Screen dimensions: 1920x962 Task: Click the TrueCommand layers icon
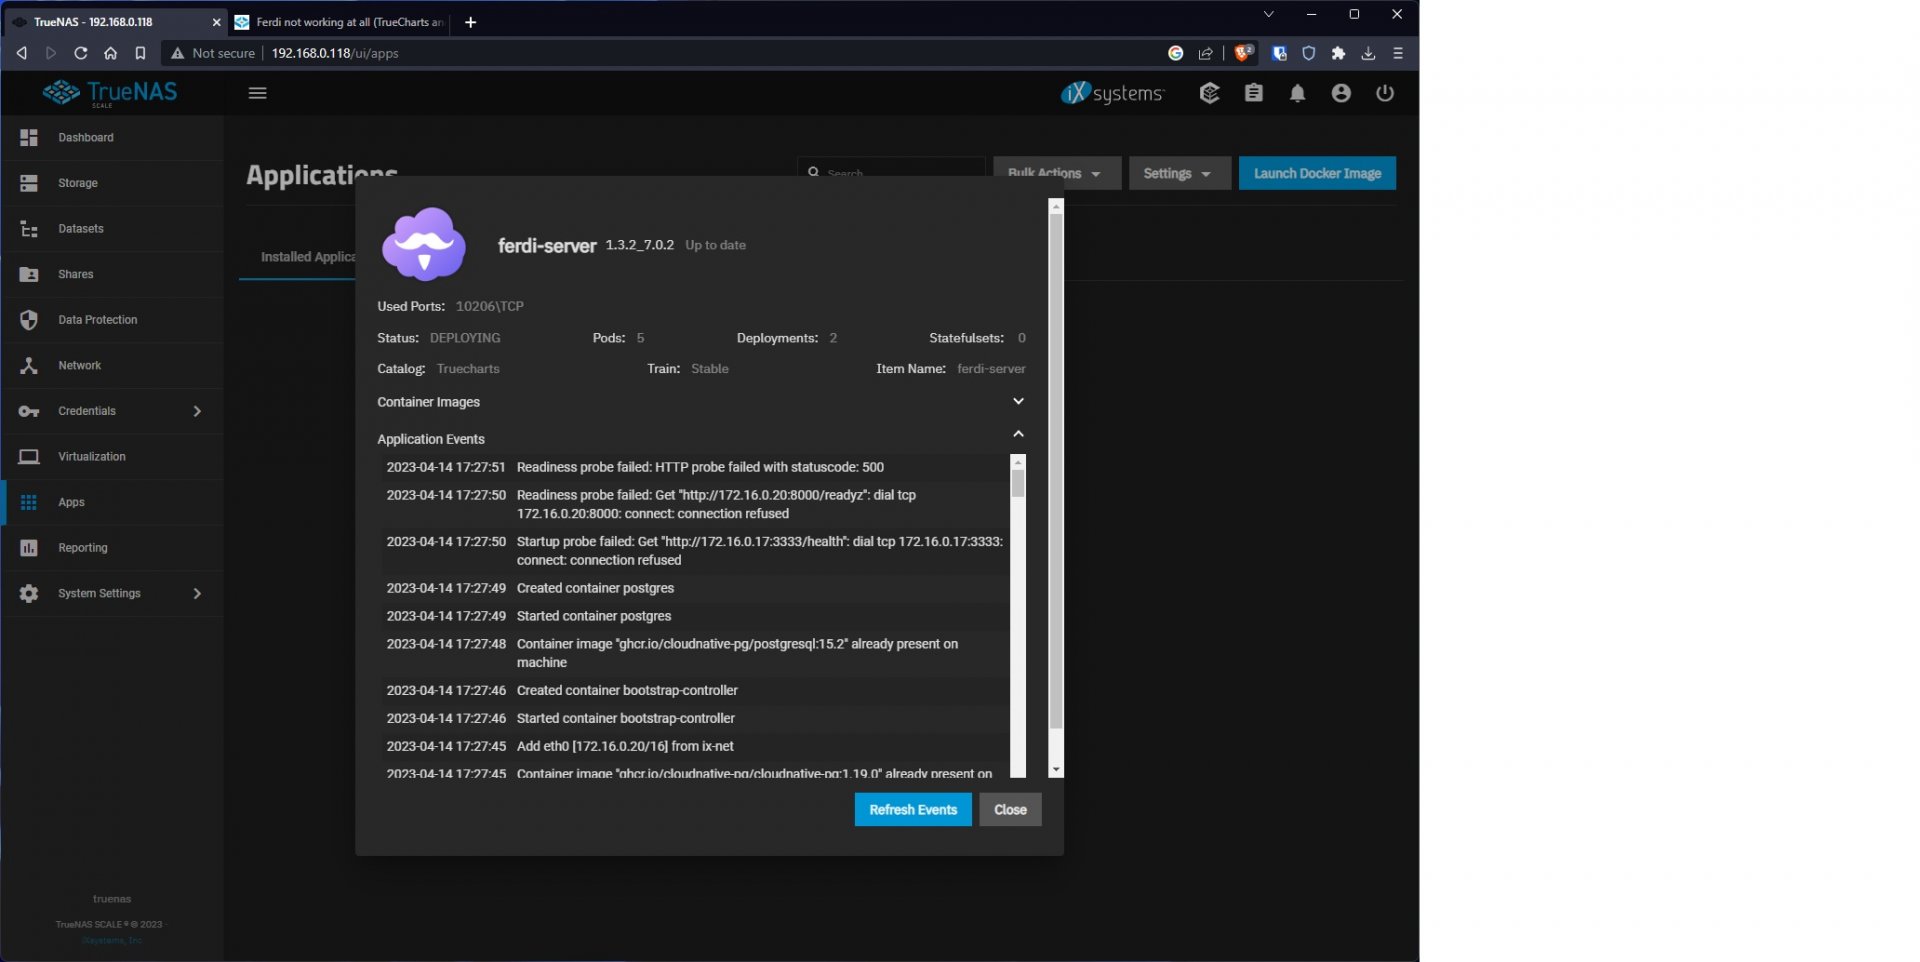(1209, 93)
